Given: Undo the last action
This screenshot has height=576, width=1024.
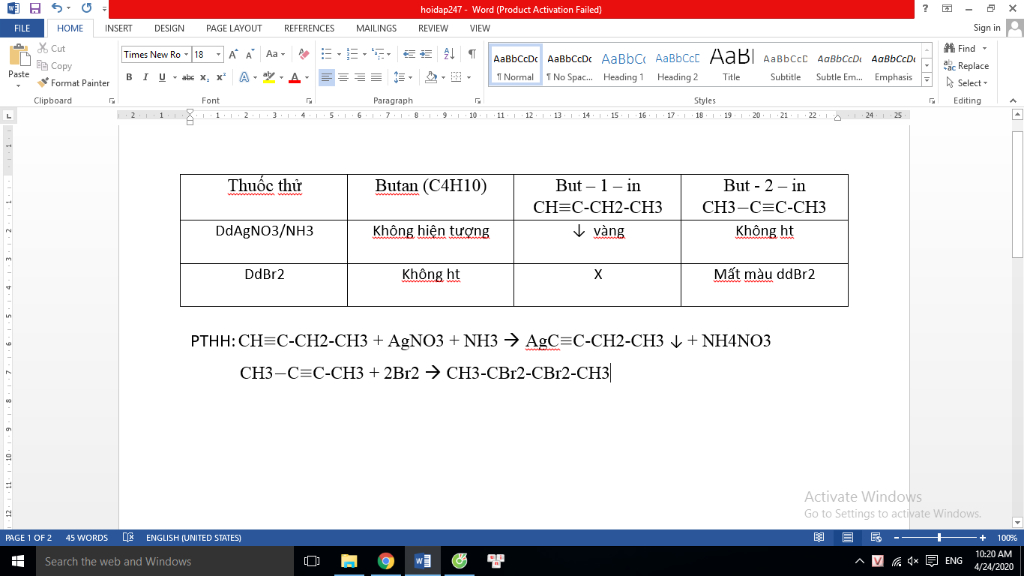Looking at the screenshot, I should point(57,8).
